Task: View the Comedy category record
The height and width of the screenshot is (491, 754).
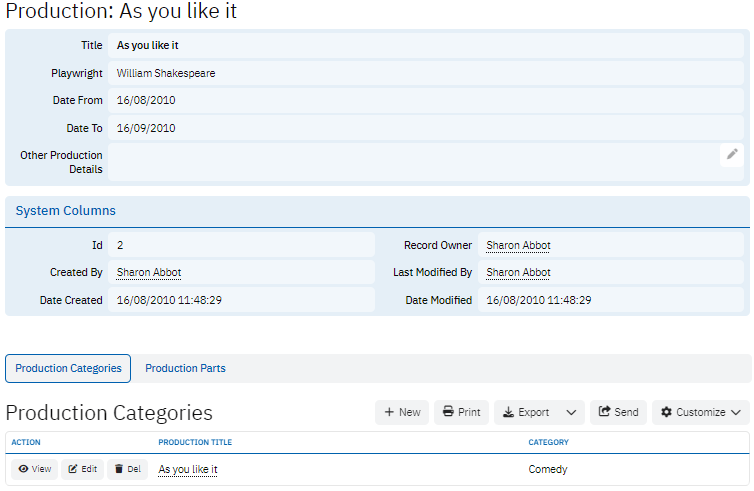Action: (34, 469)
